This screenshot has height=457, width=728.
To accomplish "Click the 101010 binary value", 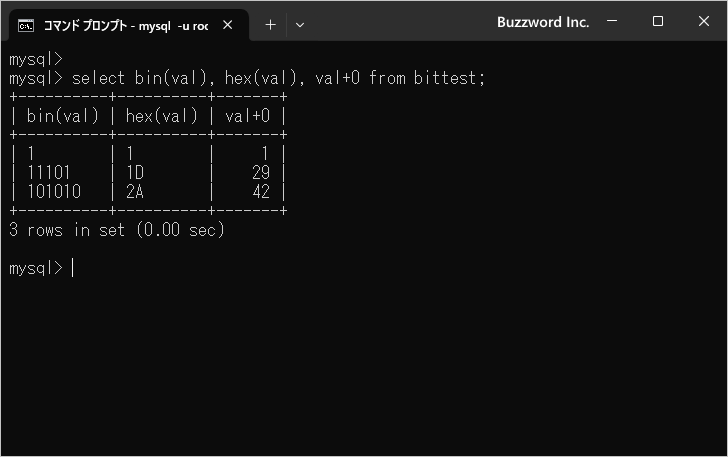I will pos(54,192).
